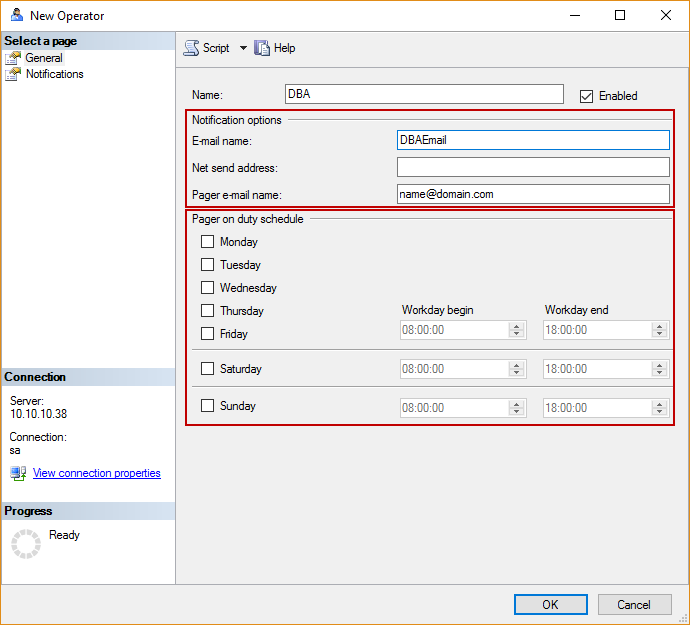Maximize the New Operator window
Screen dimensions: 690x625
(620, 15)
